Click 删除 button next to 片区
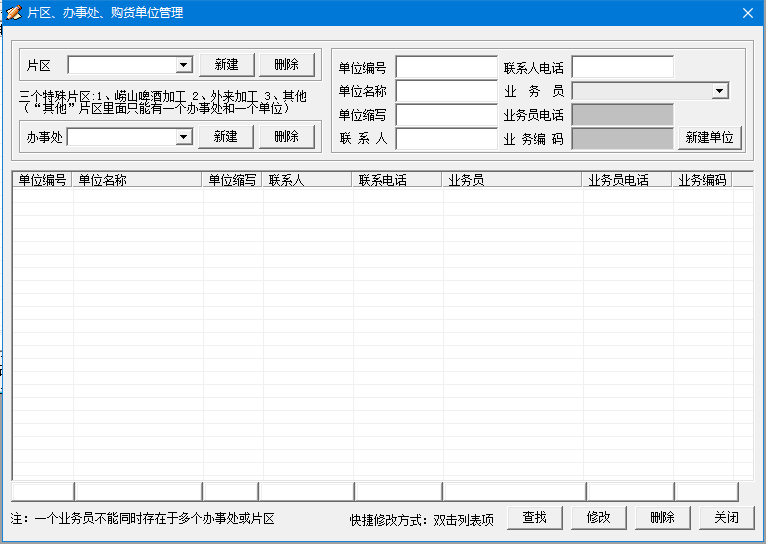Screen dimensions: 766x544 pyautogui.click(x=287, y=65)
